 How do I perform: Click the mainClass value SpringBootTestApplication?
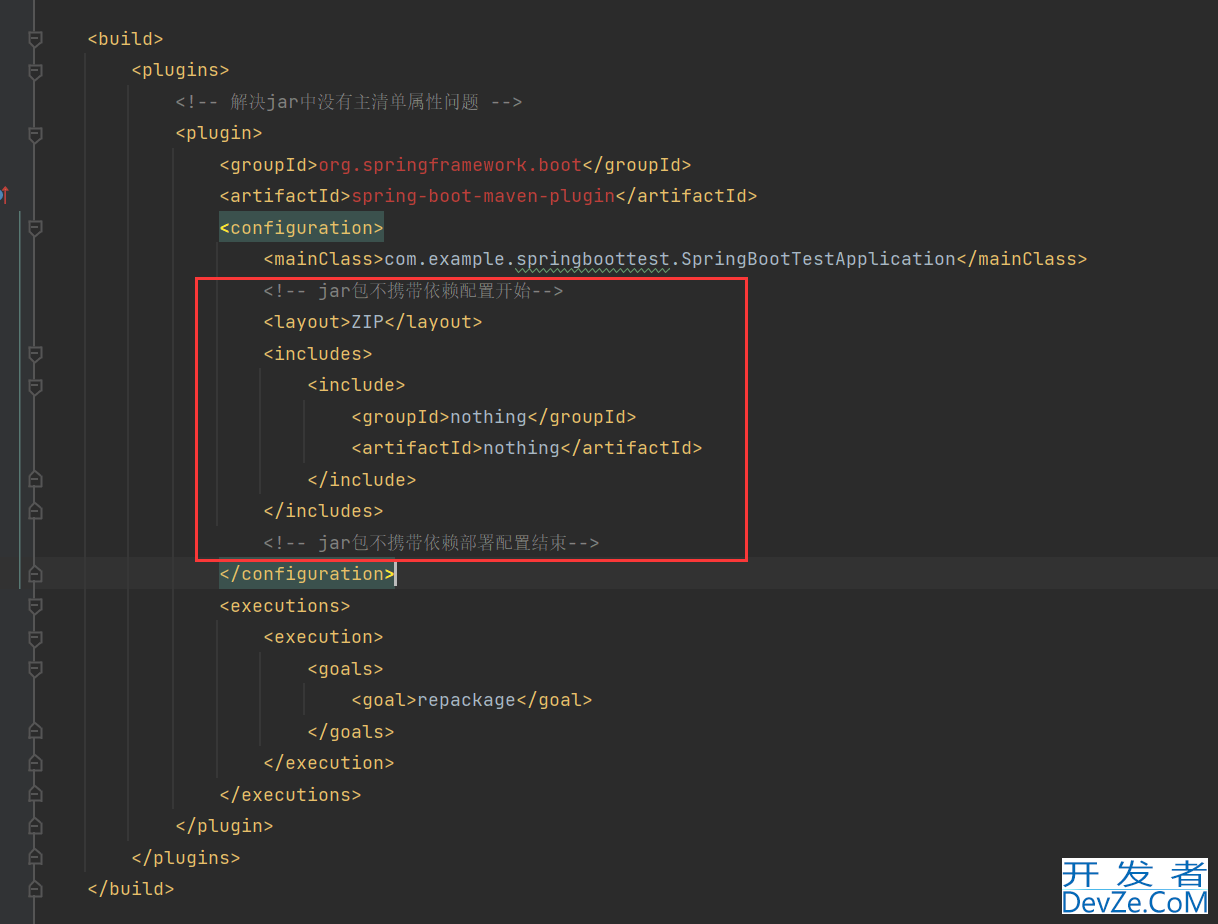click(818, 259)
